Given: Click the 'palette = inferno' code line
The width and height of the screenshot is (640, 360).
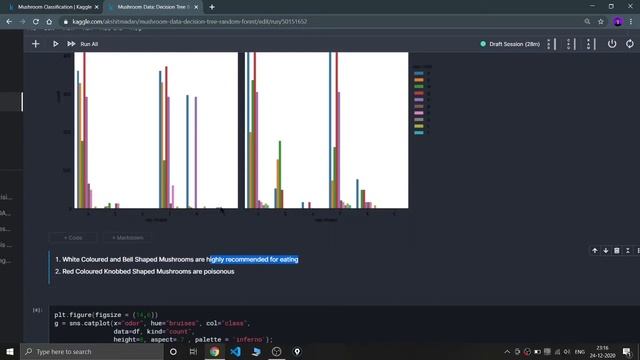Looking at the screenshot, I should (x=193, y=340).
